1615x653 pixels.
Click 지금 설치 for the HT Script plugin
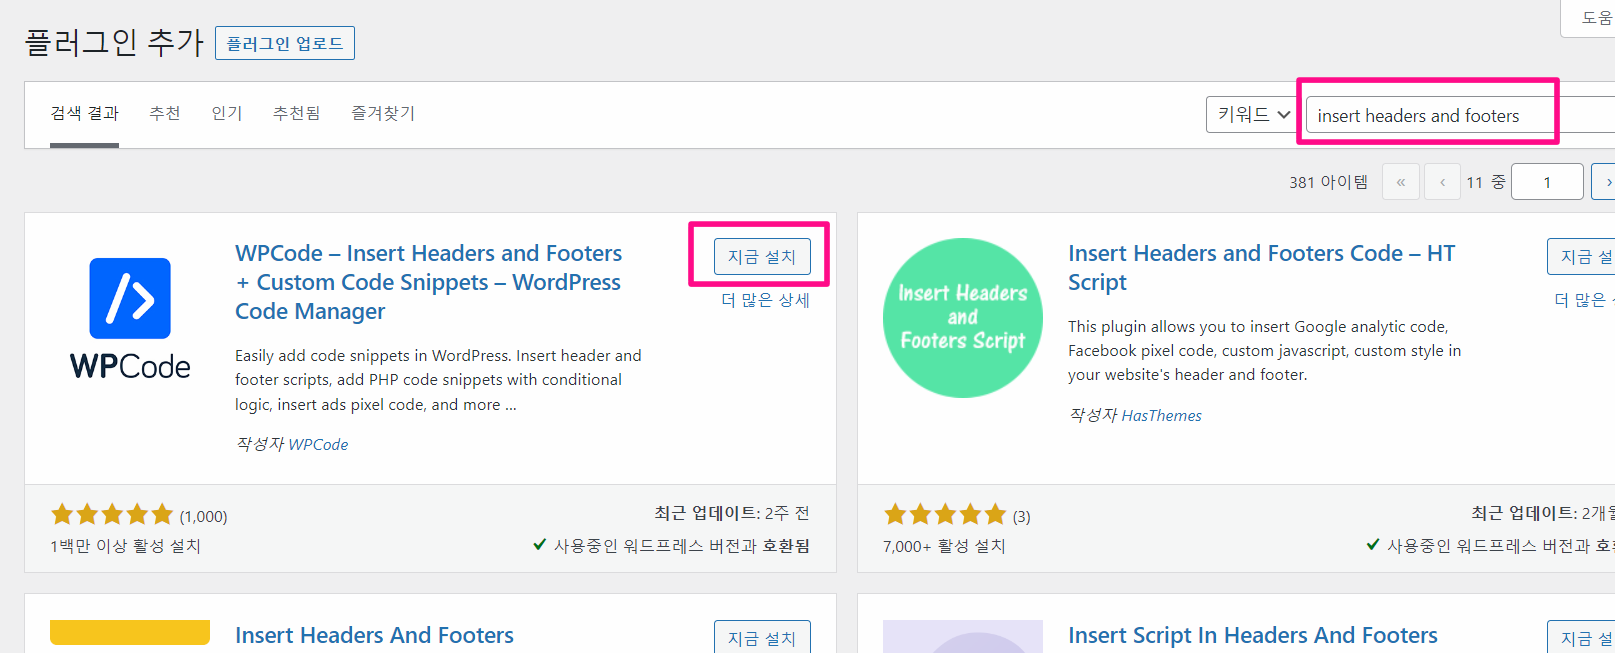coord(1582,257)
